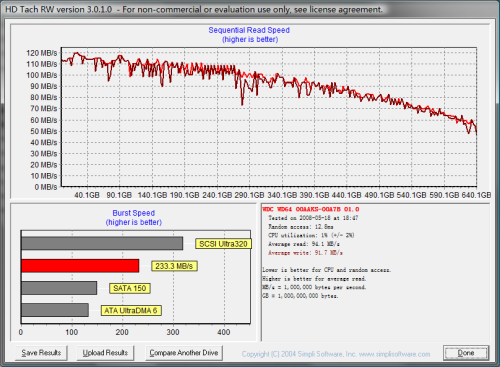This screenshot has height=367, width=500.
Task: Click the SATA 150 label
Action: tap(130, 288)
